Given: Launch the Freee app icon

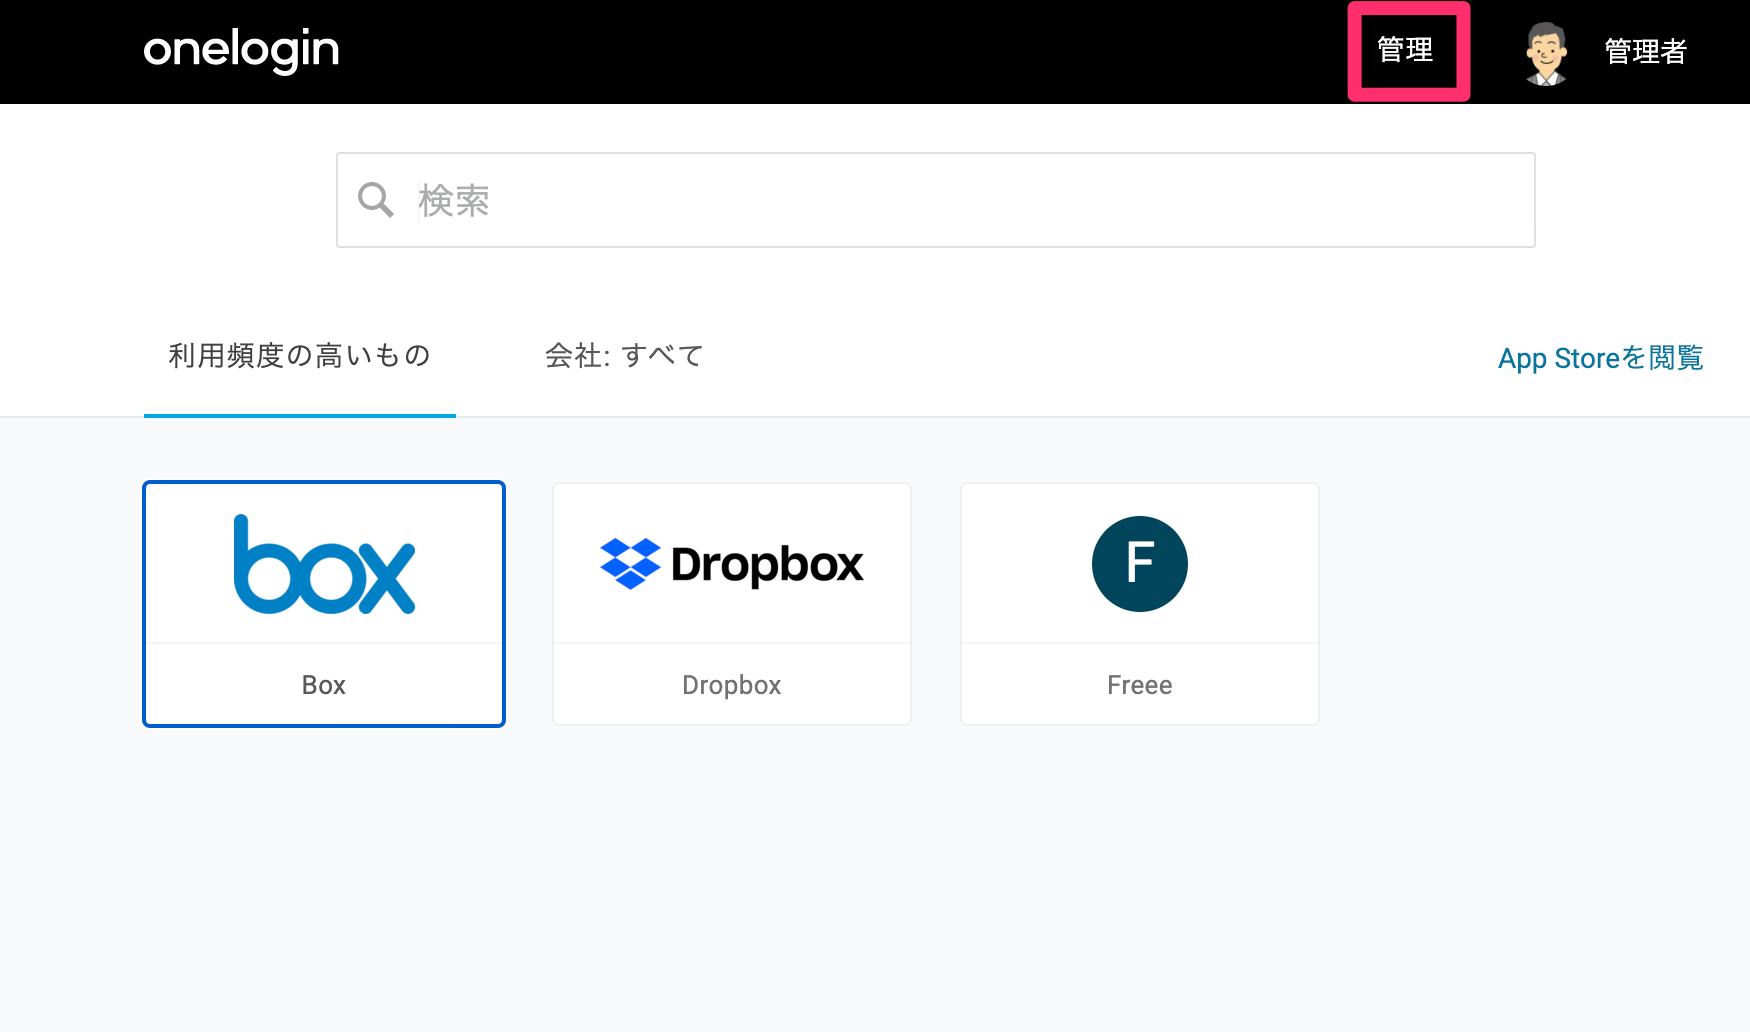Looking at the screenshot, I should click(x=1140, y=564).
